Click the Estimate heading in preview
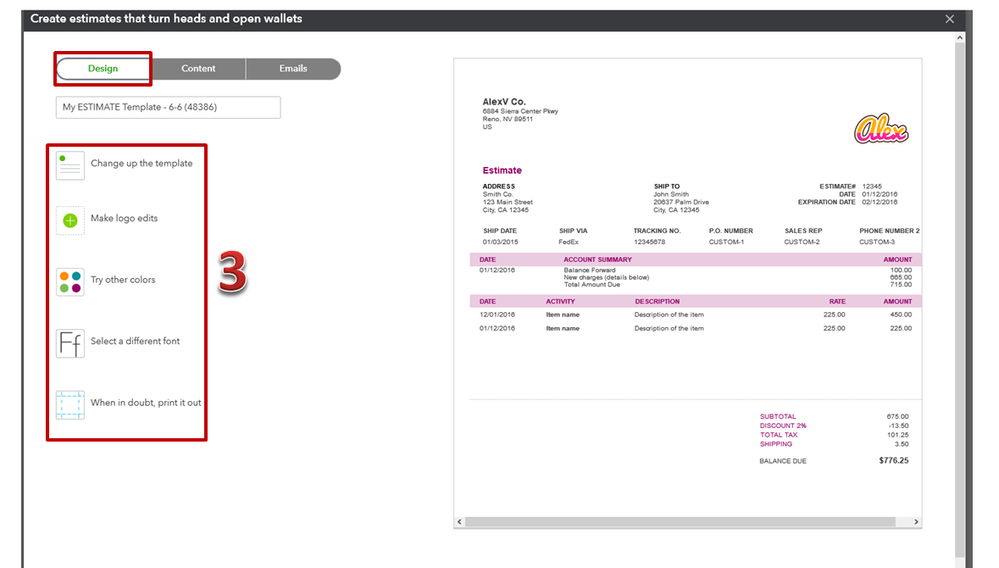Viewport: 999px width, 568px height. [x=502, y=171]
